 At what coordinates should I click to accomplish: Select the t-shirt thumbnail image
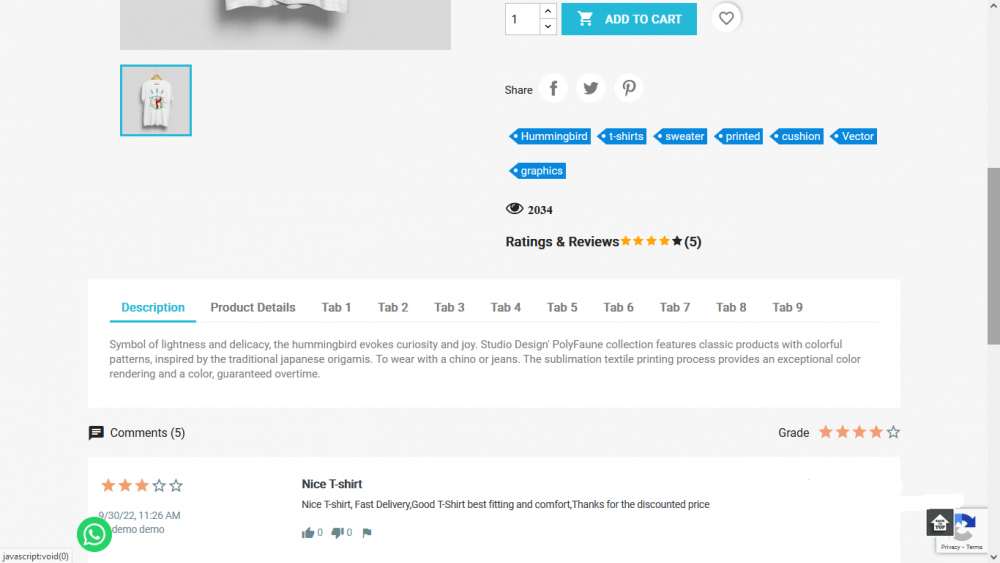(156, 100)
